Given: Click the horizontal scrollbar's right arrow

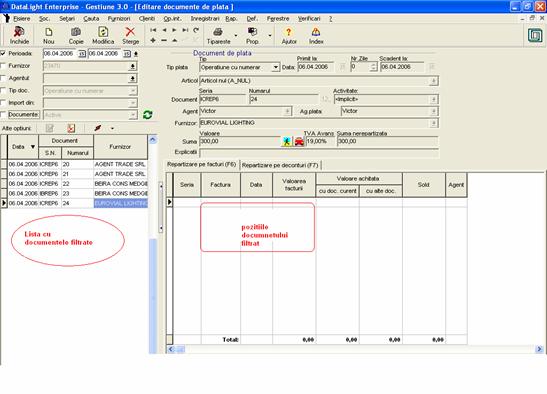Looking at the screenshot, I should 539,349.
